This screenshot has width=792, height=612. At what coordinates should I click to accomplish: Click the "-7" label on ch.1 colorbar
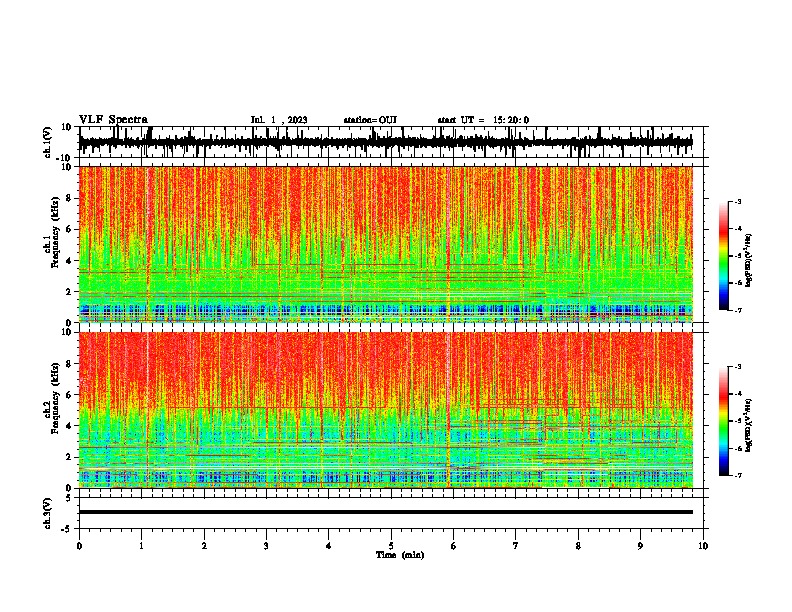coord(738,310)
